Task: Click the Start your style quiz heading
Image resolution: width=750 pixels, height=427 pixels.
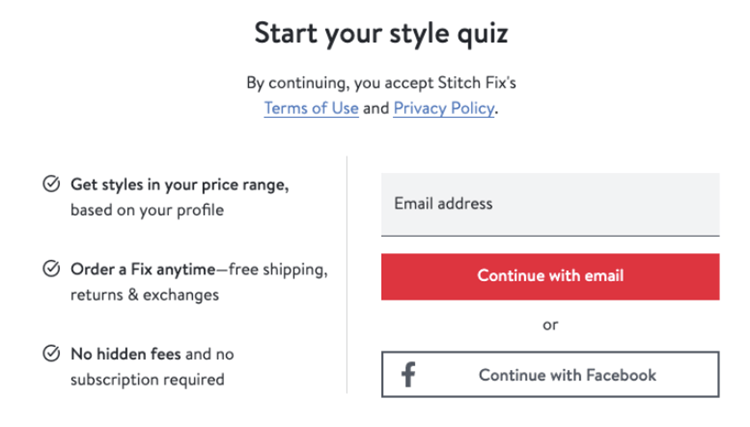Action: 381,33
